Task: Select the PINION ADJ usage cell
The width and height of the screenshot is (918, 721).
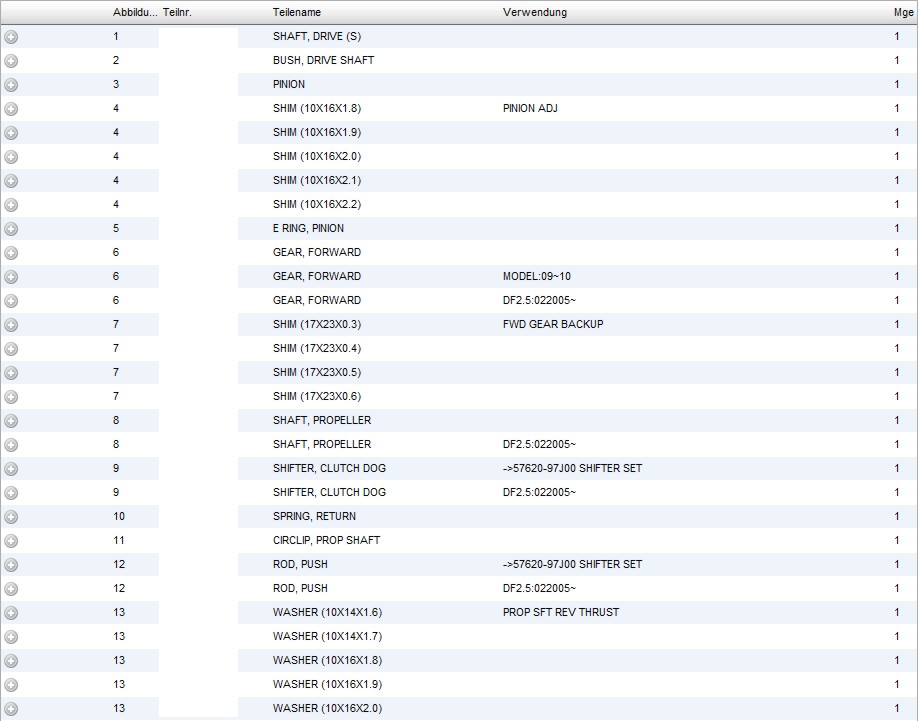Action: [530, 109]
